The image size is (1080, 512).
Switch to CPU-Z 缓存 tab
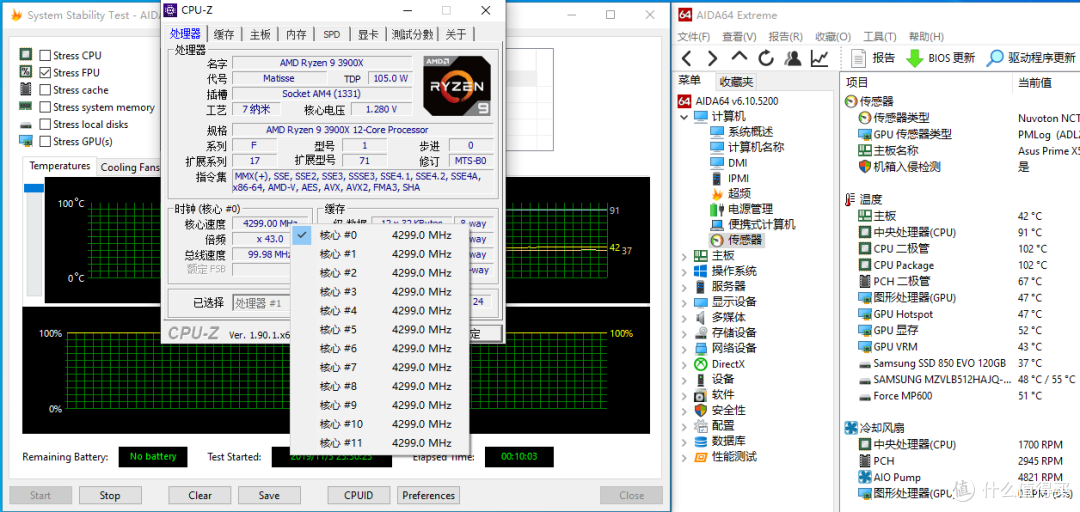tap(224, 34)
